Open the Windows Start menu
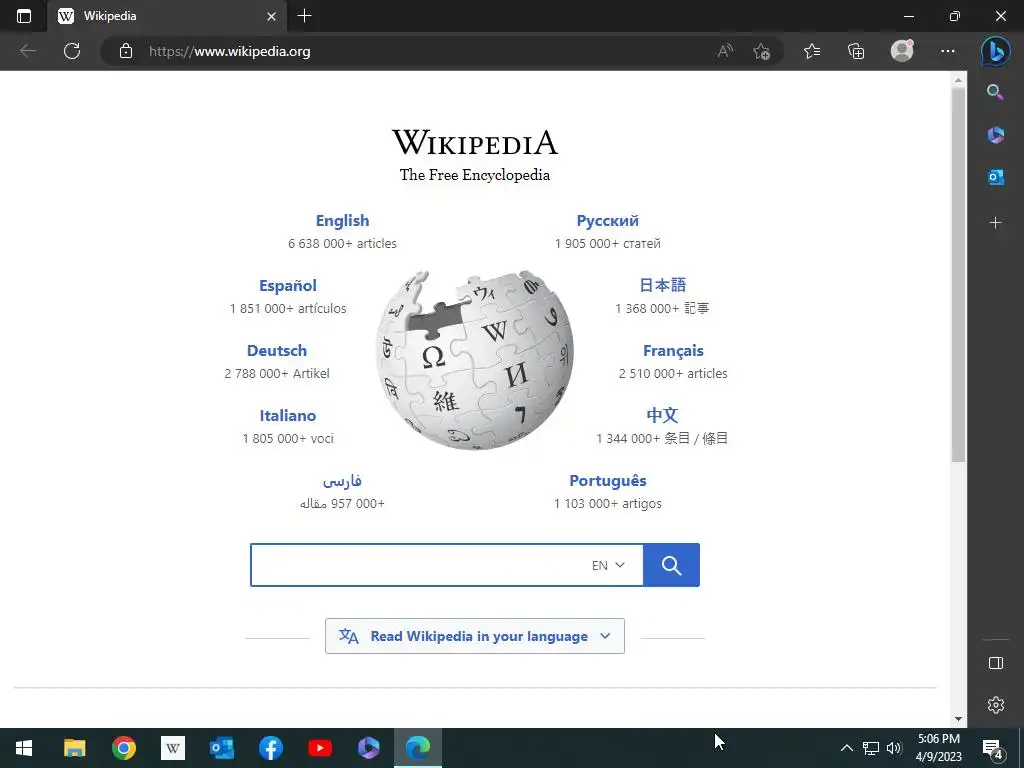This screenshot has width=1024, height=768. (x=24, y=748)
